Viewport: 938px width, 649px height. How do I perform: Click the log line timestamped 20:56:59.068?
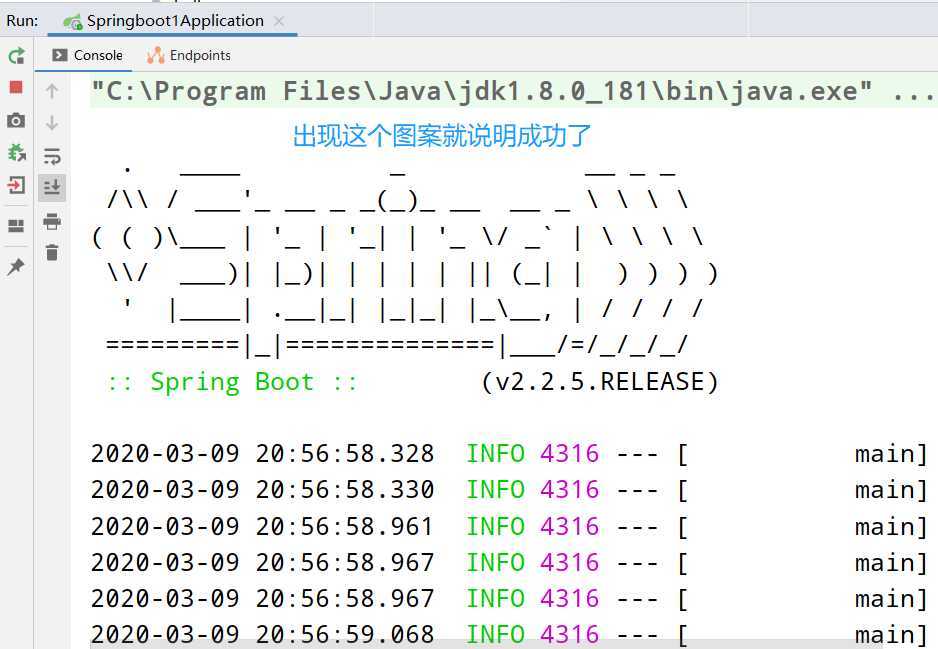509,634
